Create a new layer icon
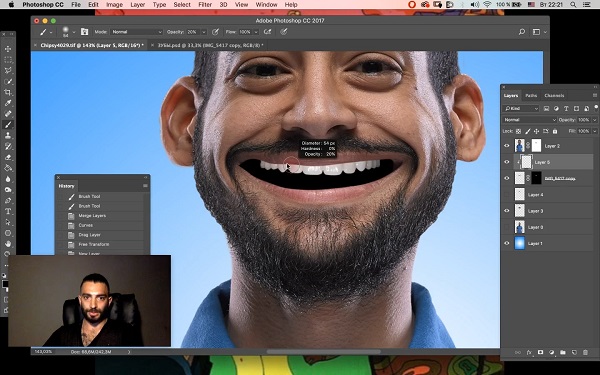 coord(574,352)
